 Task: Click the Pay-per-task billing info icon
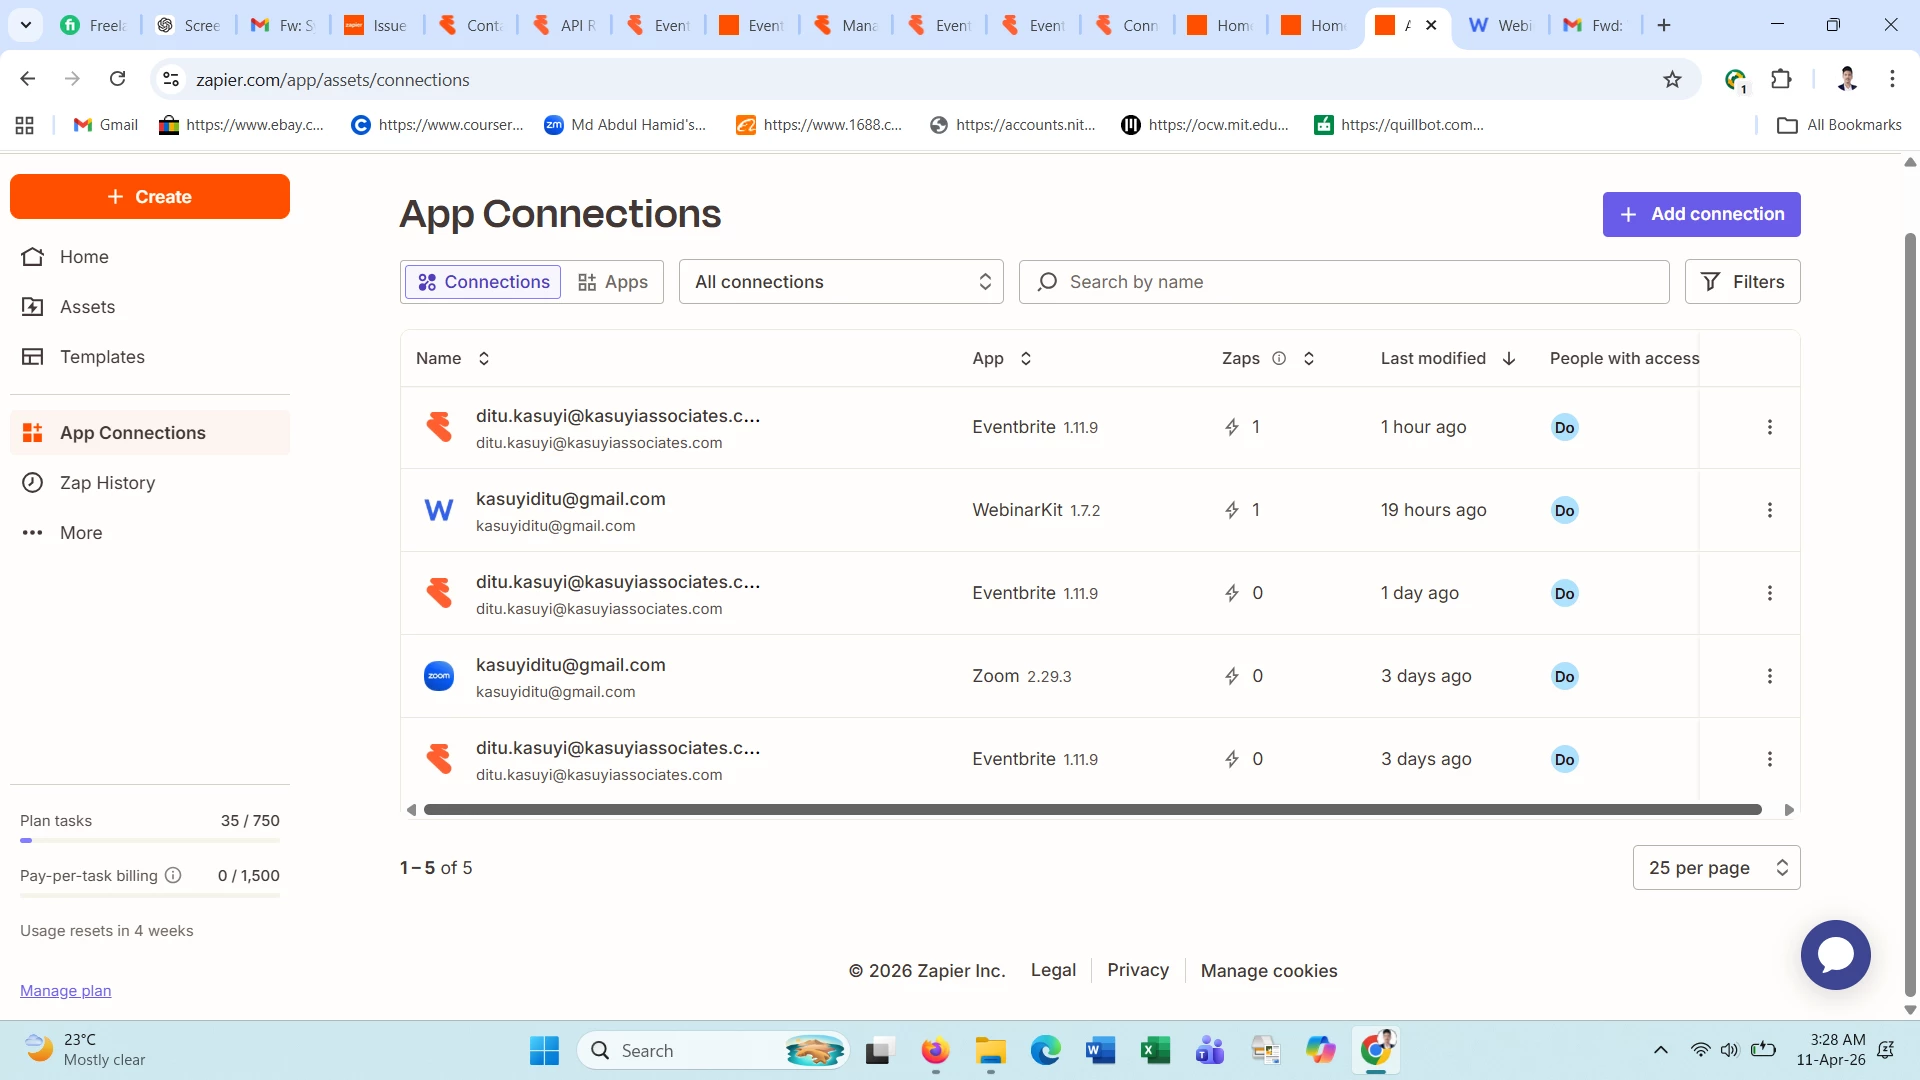173,875
